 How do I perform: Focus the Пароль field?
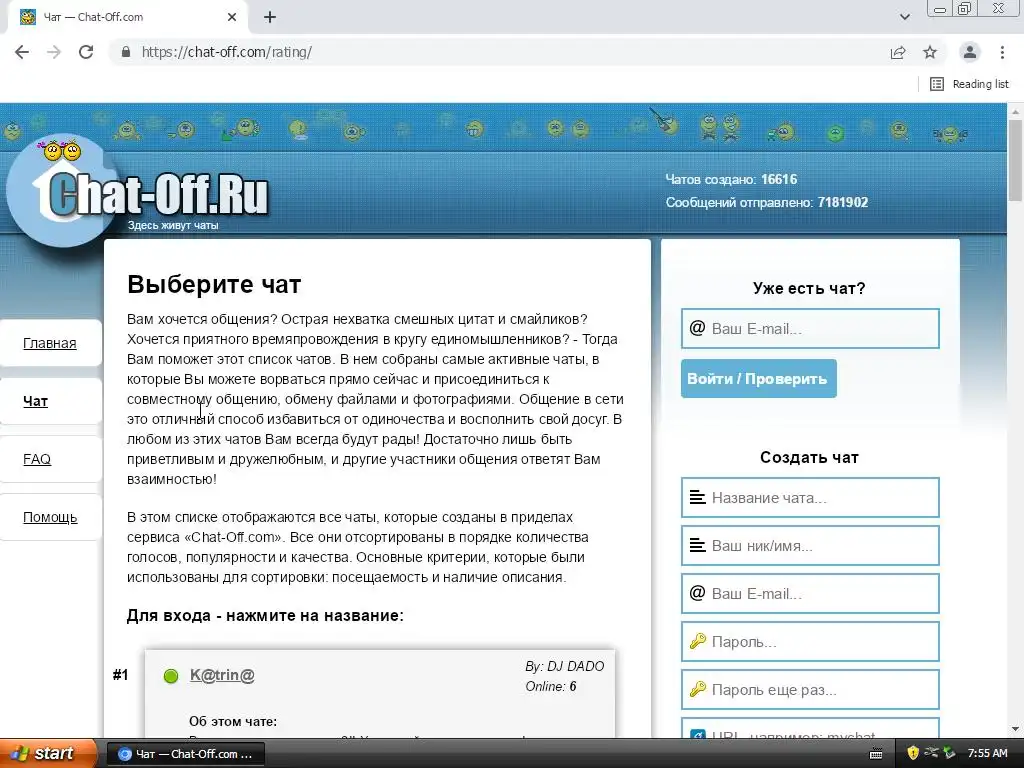click(x=810, y=641)
